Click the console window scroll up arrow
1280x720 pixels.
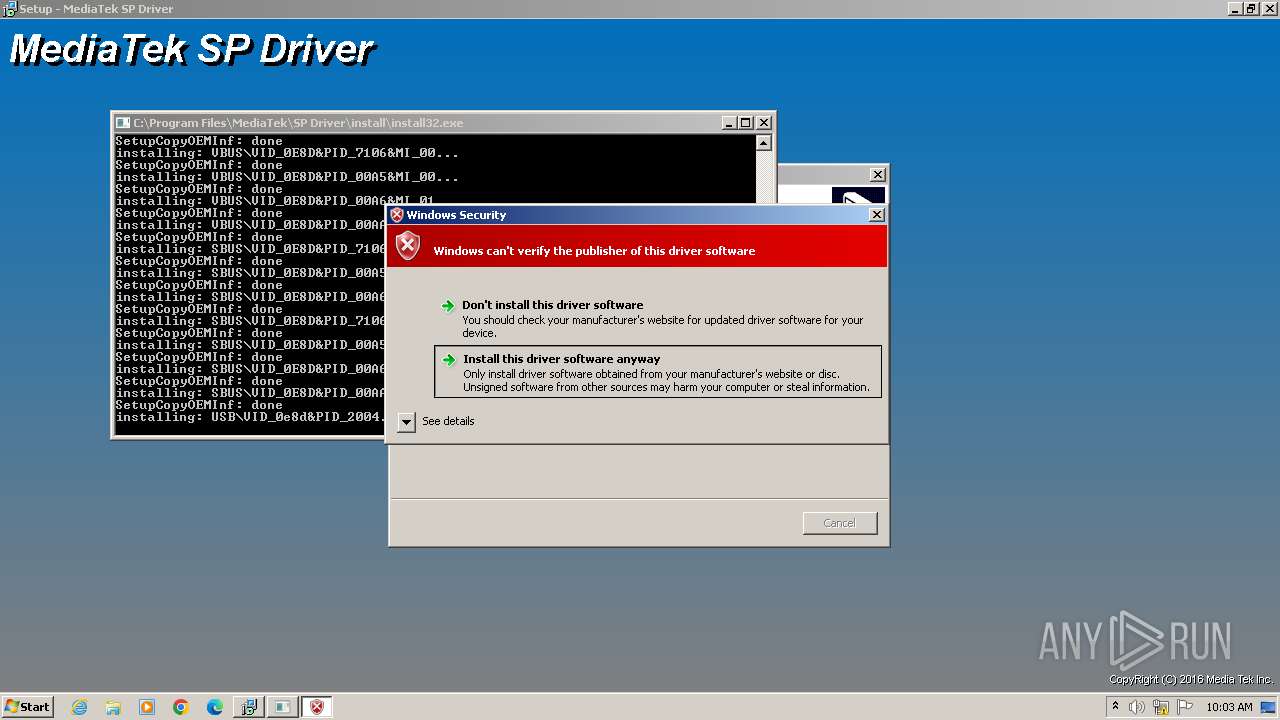click(764, 143)
